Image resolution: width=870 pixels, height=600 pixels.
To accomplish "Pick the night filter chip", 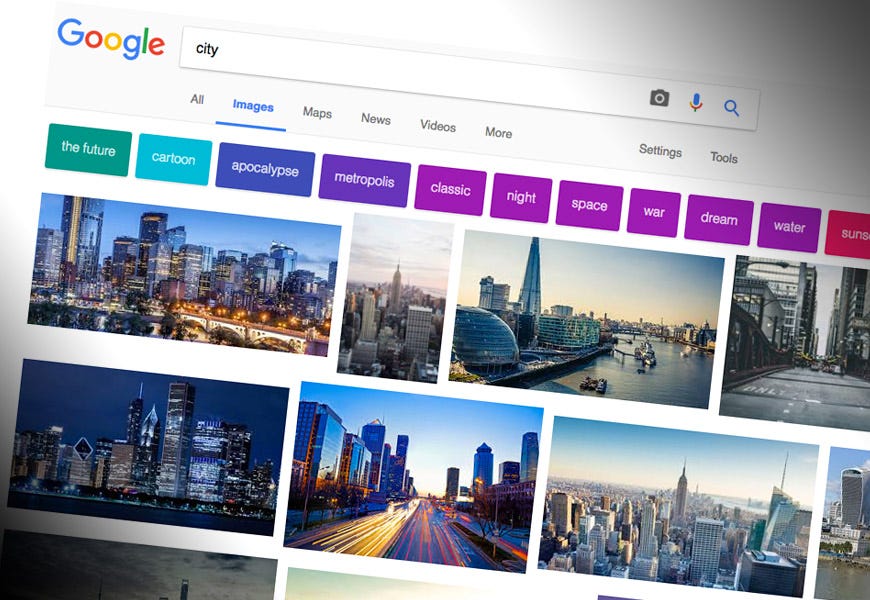I will coord(521,197).
